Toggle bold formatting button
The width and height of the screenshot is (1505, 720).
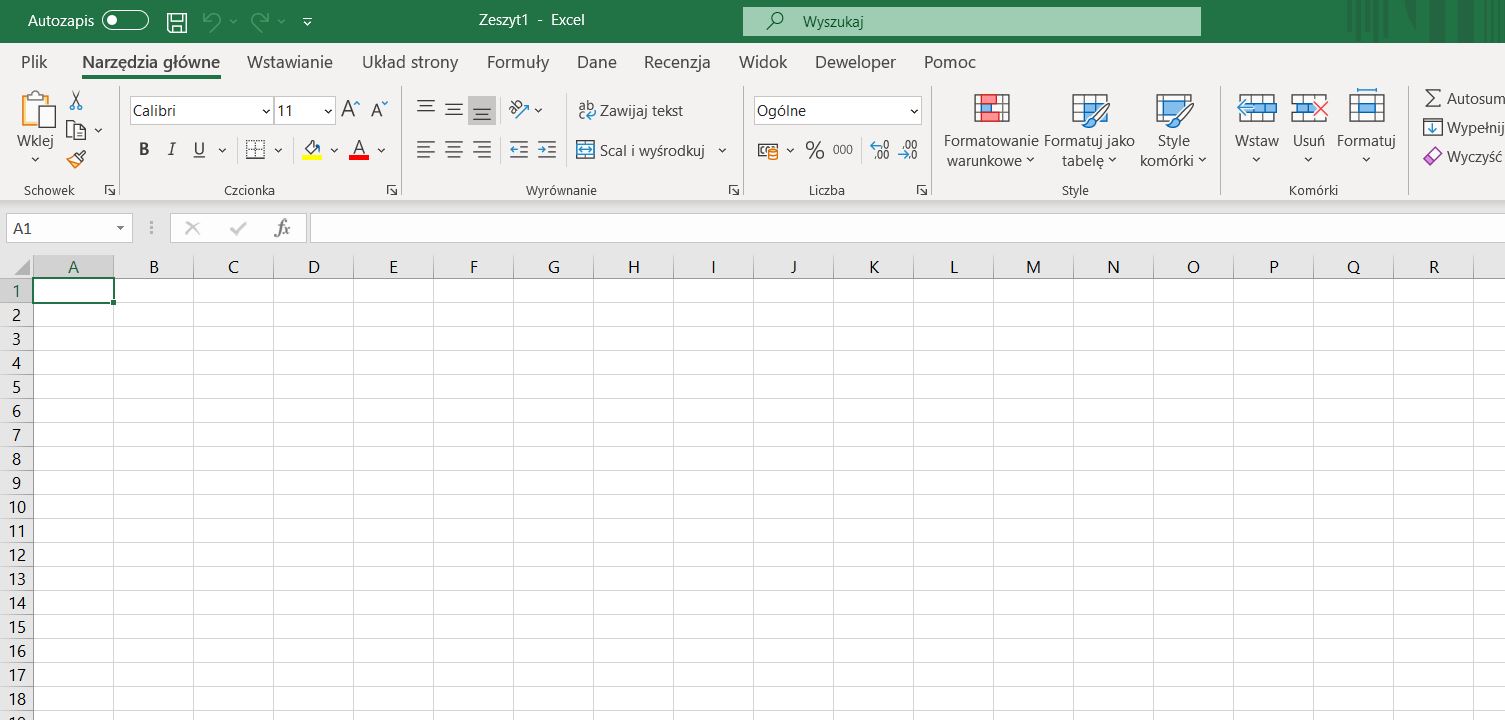pyautogui.click(x=144, y=150)
